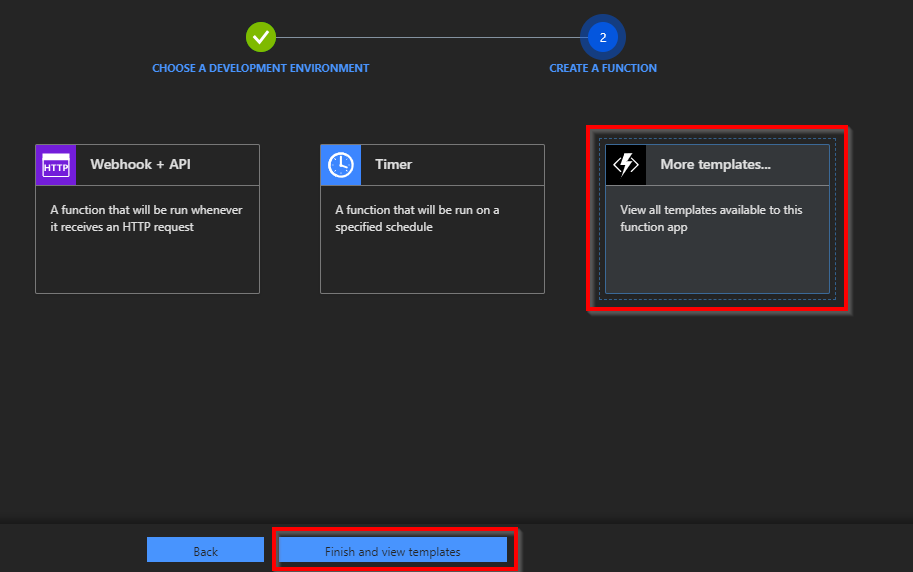Click the blue step 2 circle
The height and width of the screenshot is (572, 913).
point(603,37)
